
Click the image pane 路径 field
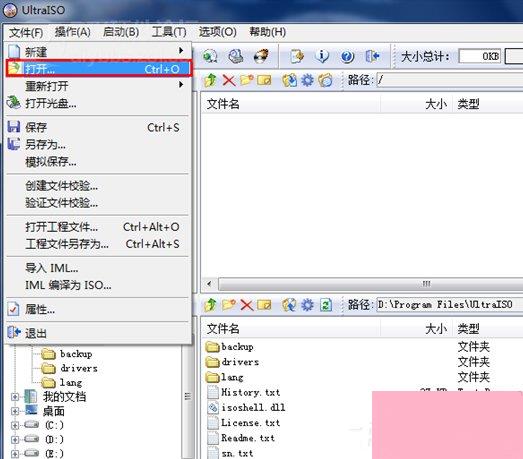(450, 80)
